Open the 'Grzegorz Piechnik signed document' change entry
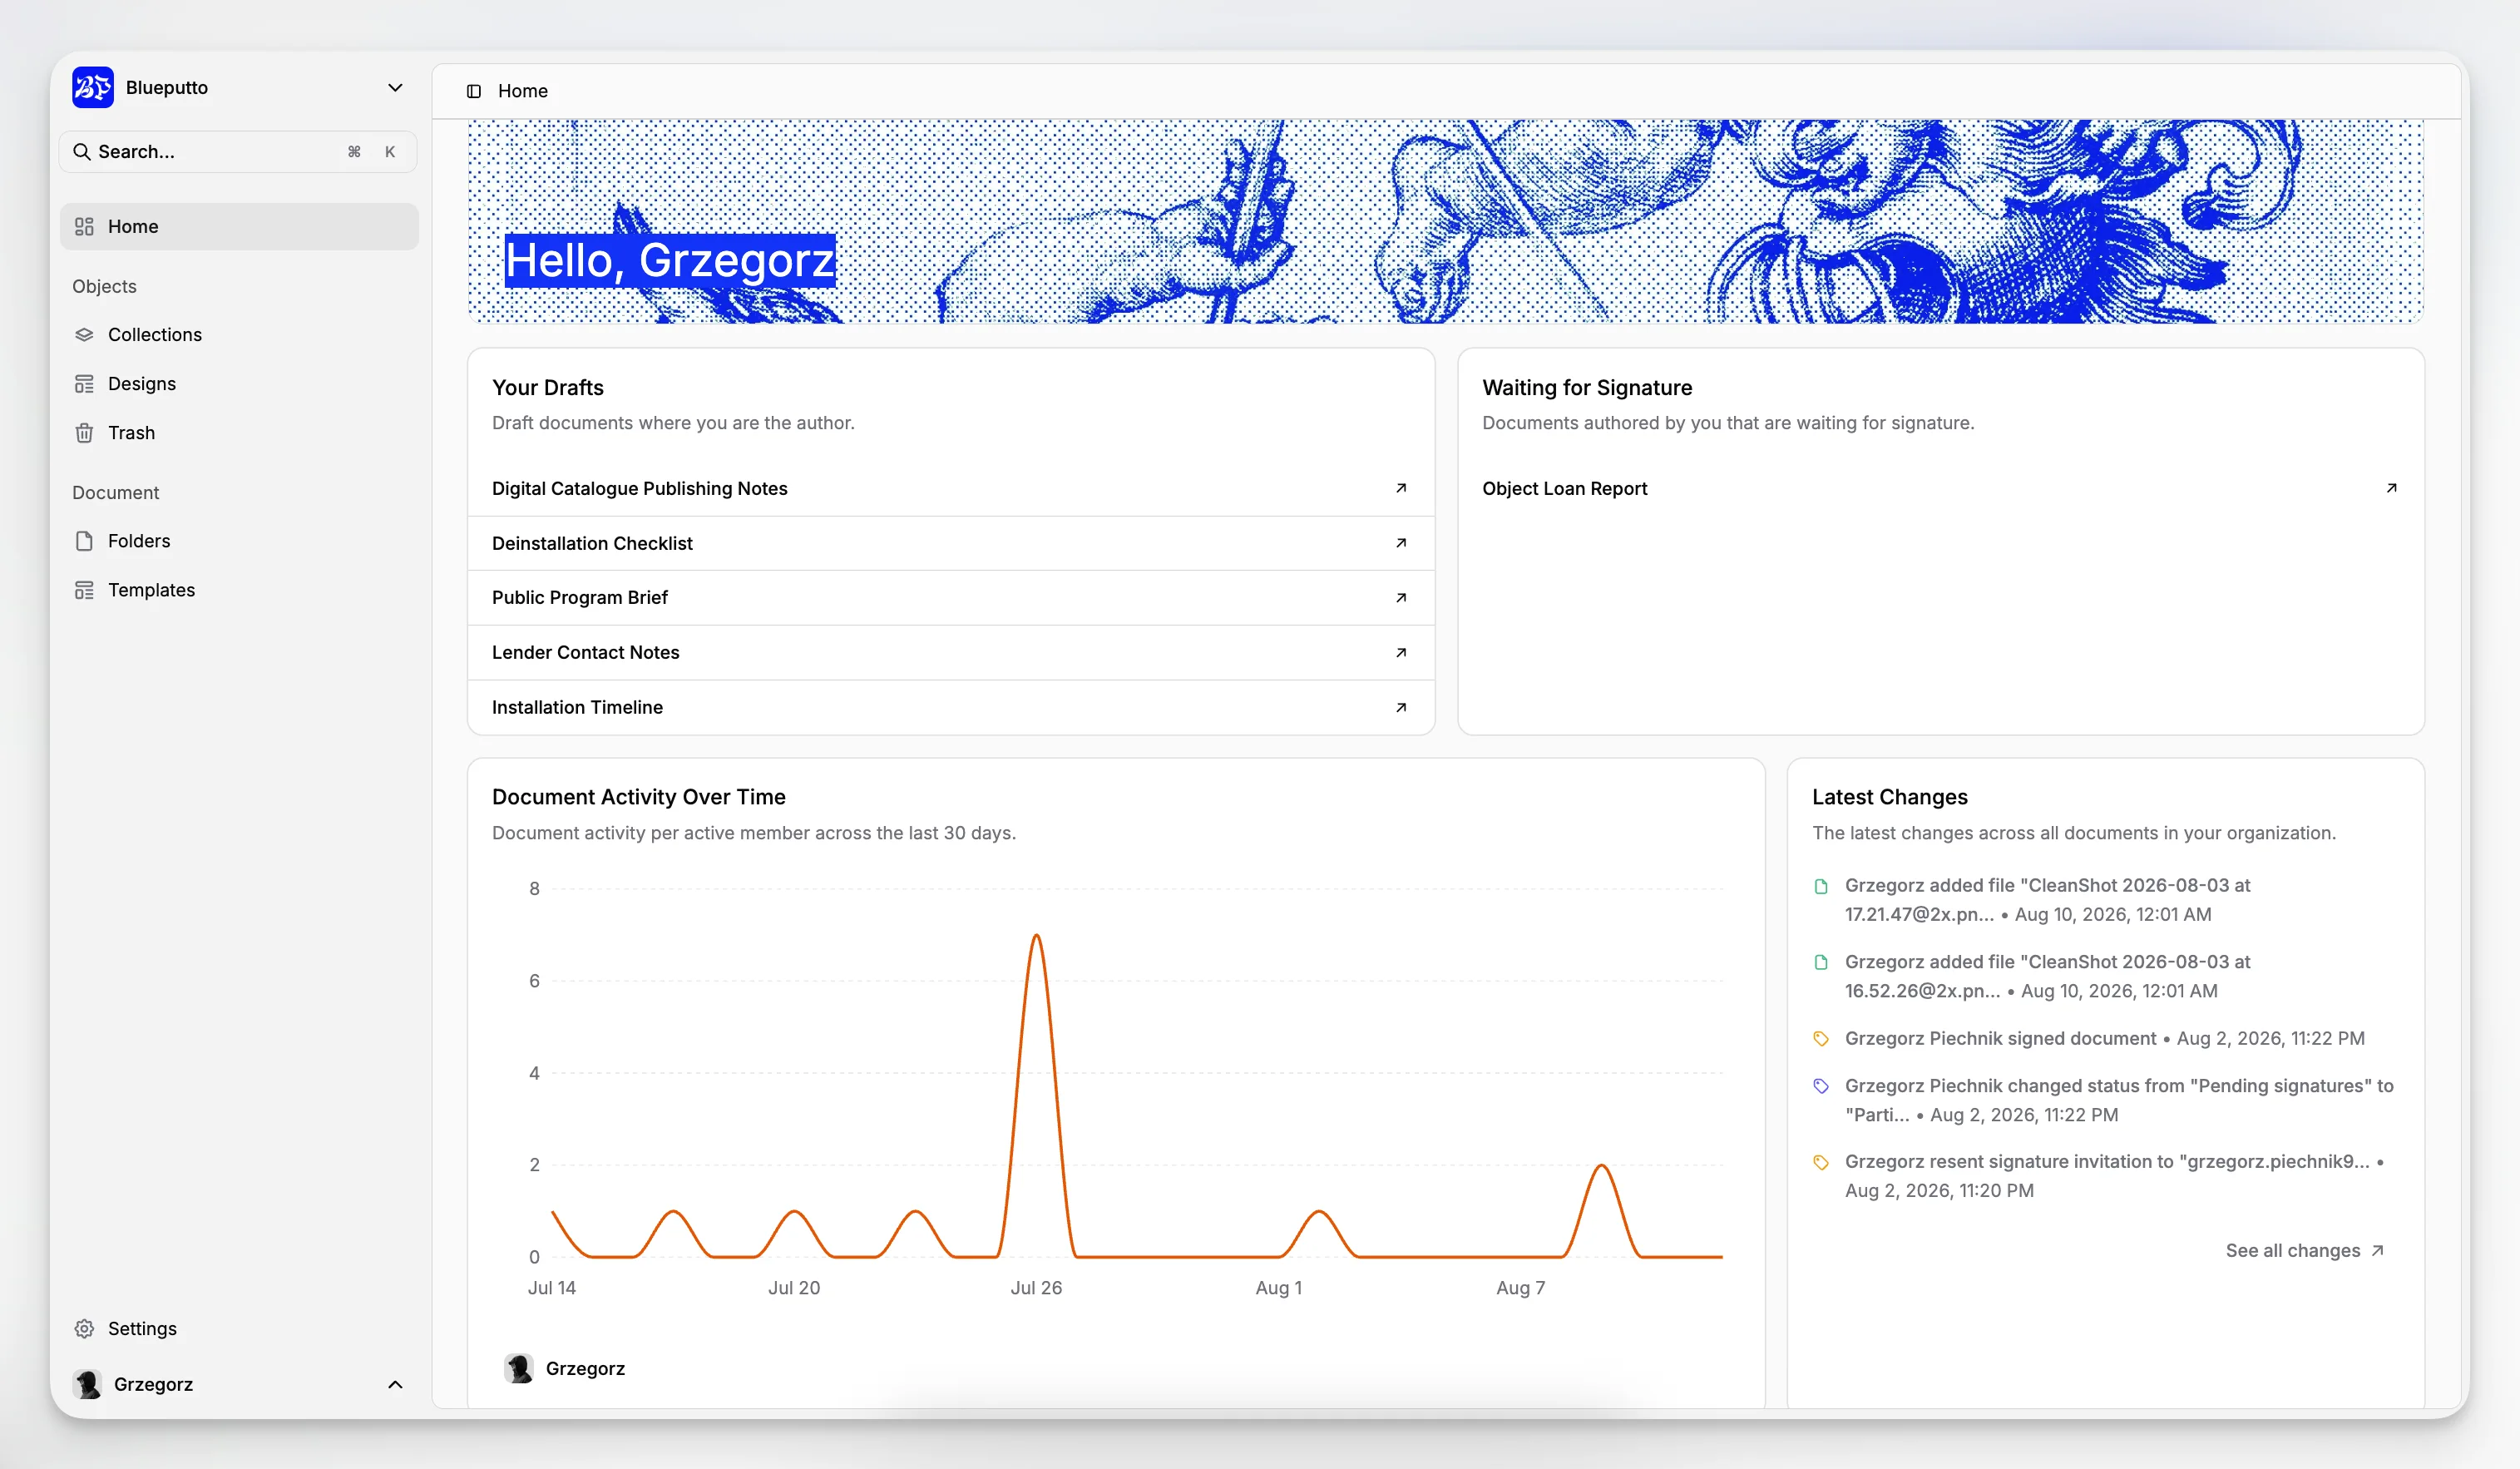Image resolution: width=2520 pixels, height=1469 pixels. point(2104,1038)
